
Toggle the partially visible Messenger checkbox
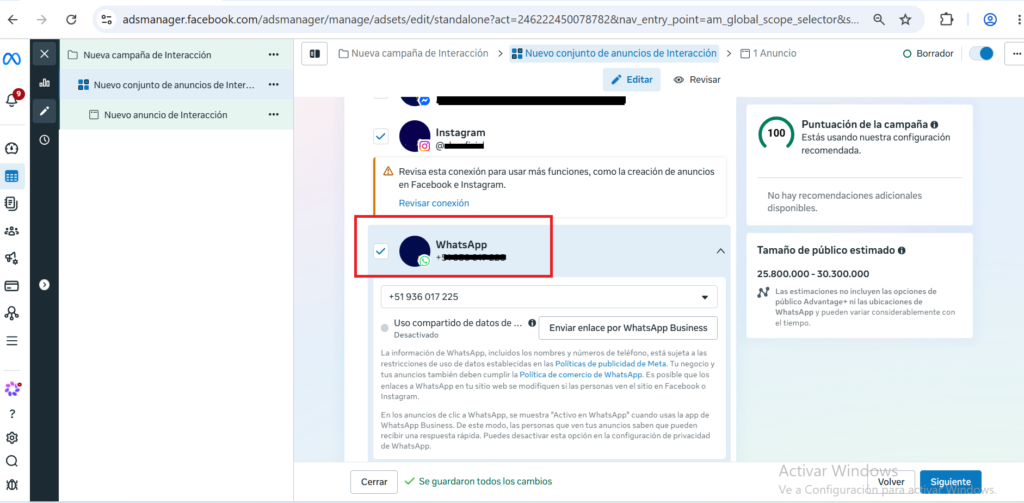coord(381,96)
